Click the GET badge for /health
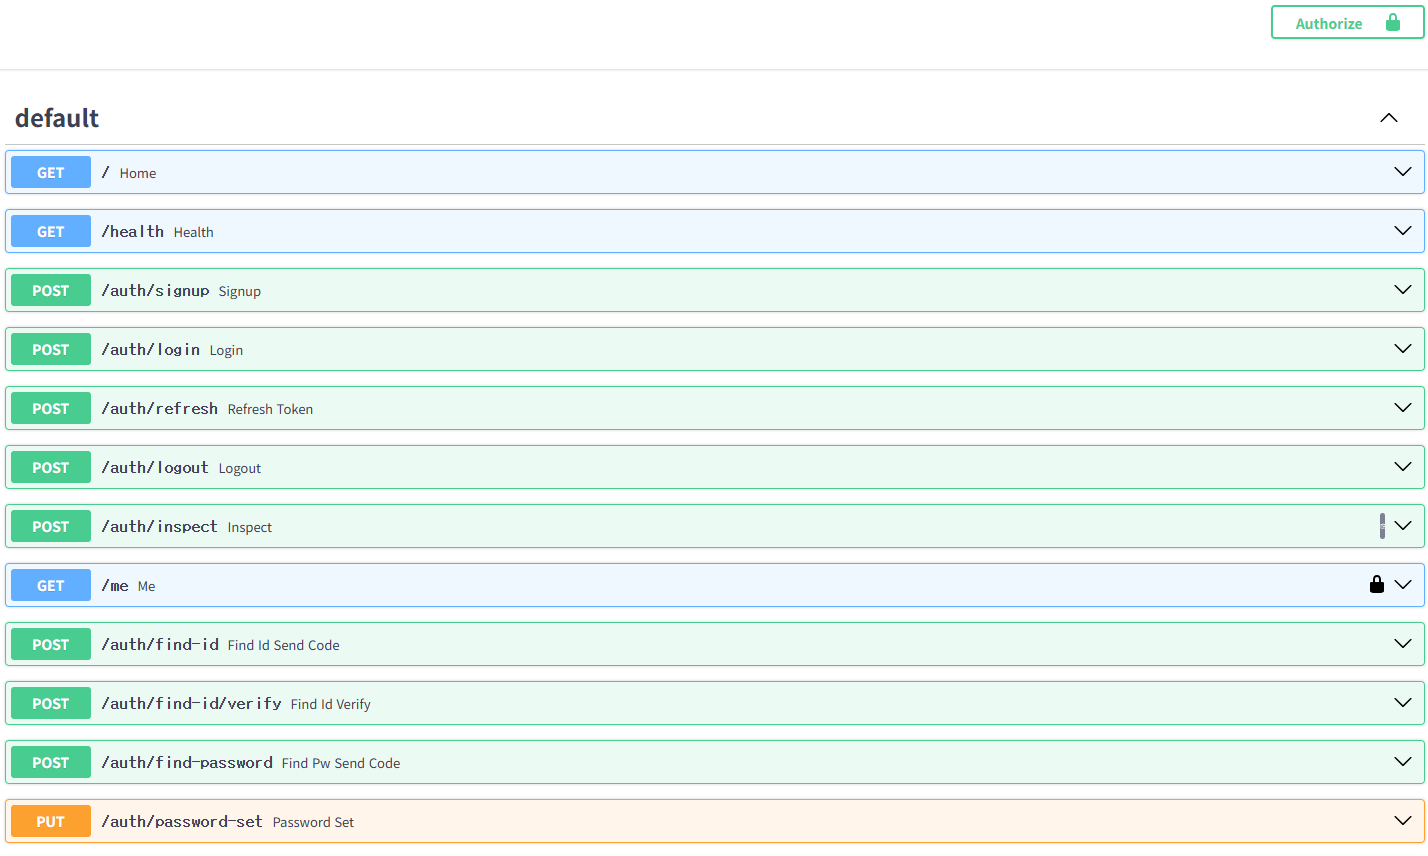Viewport: 1428px width, 856px height. point(51,231)
